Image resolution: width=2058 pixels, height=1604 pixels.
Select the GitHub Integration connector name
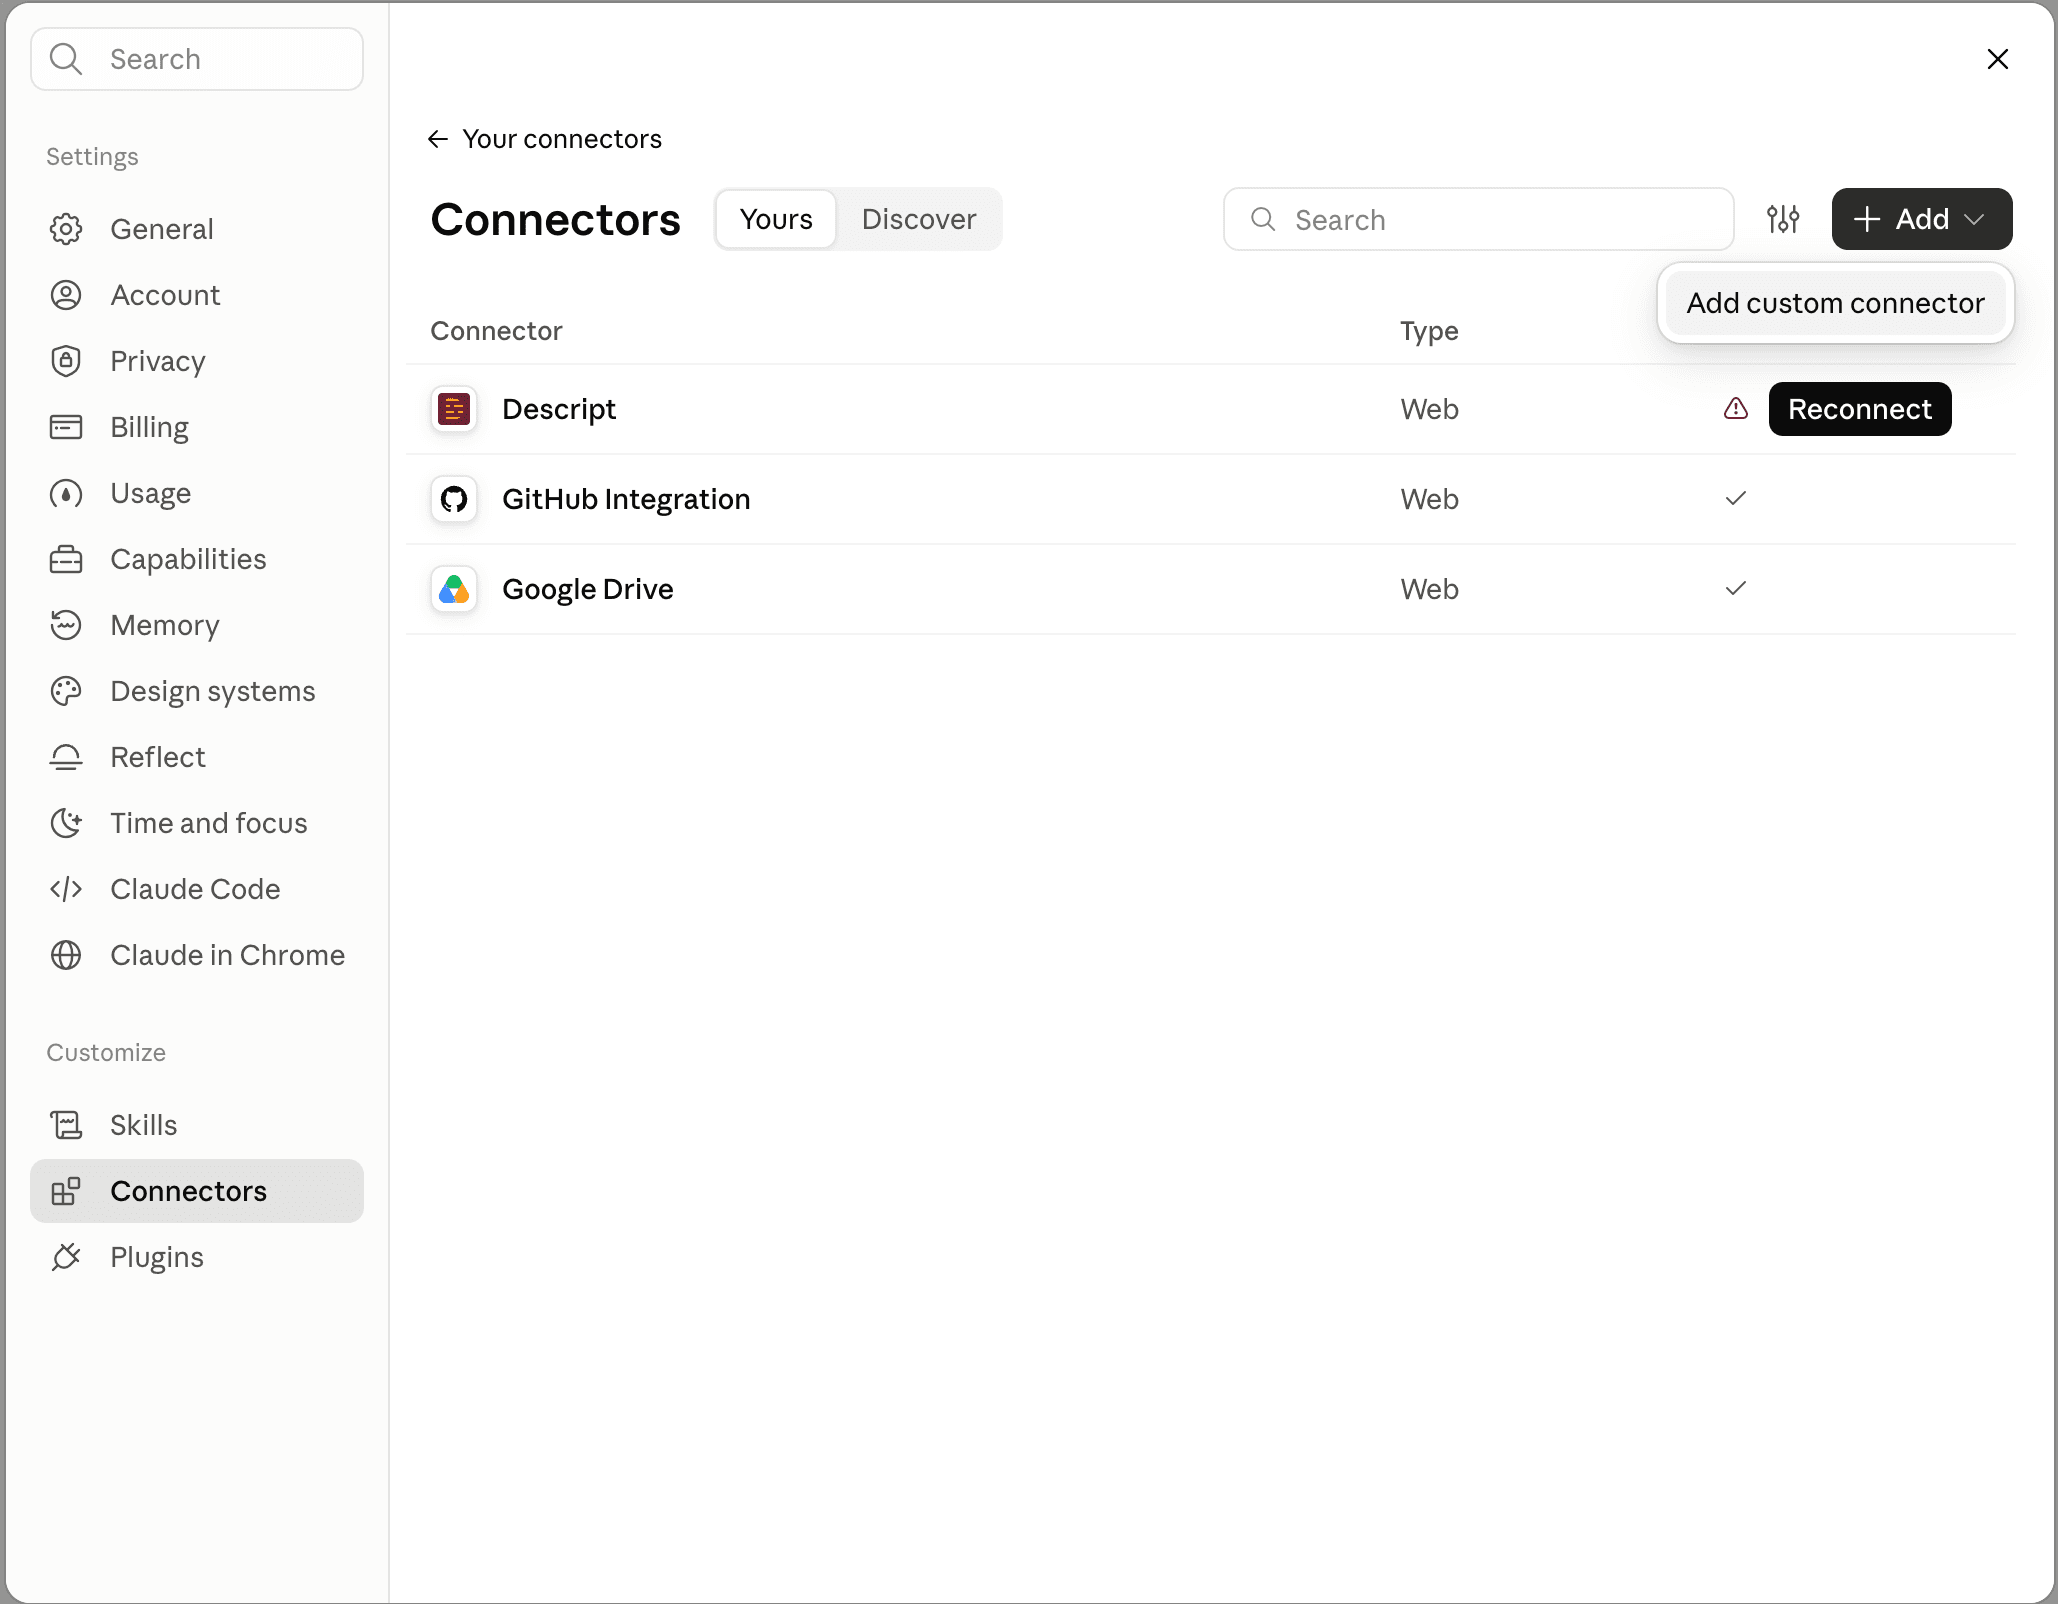(x=626, y=499)
